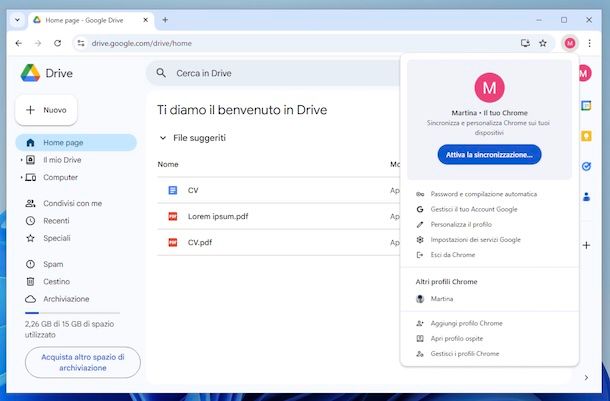Collapse the File suggeriti section

pyautogui.click(x=163, y=138)
